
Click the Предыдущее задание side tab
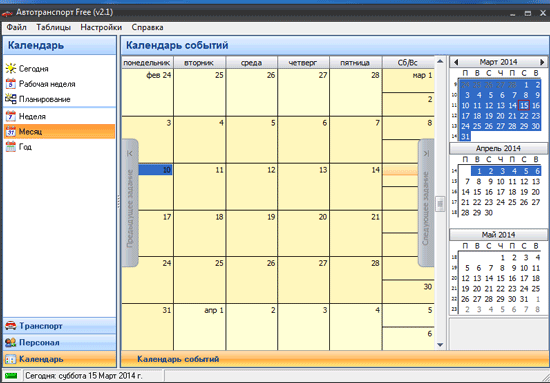[x=130, y=203]
